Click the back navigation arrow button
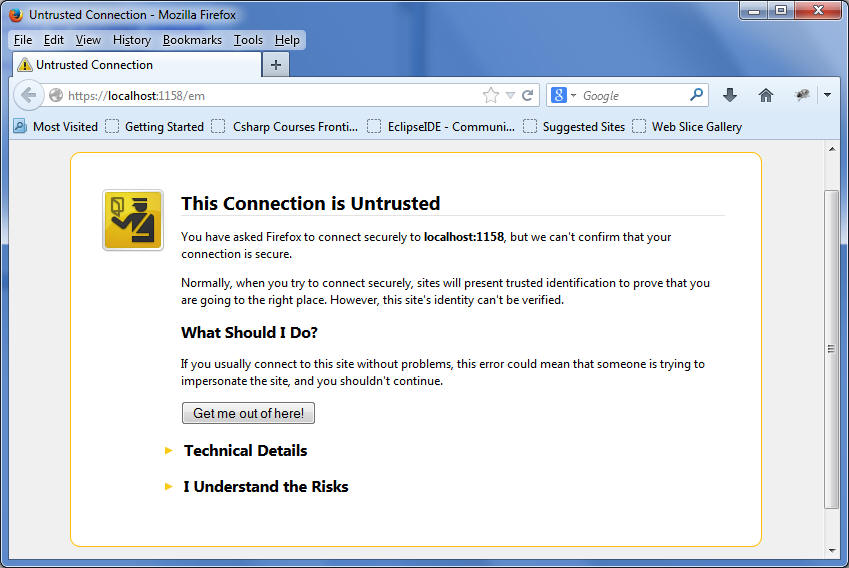Image resolution: width=849 pixels, height=568 pixels. coord(28,95)
